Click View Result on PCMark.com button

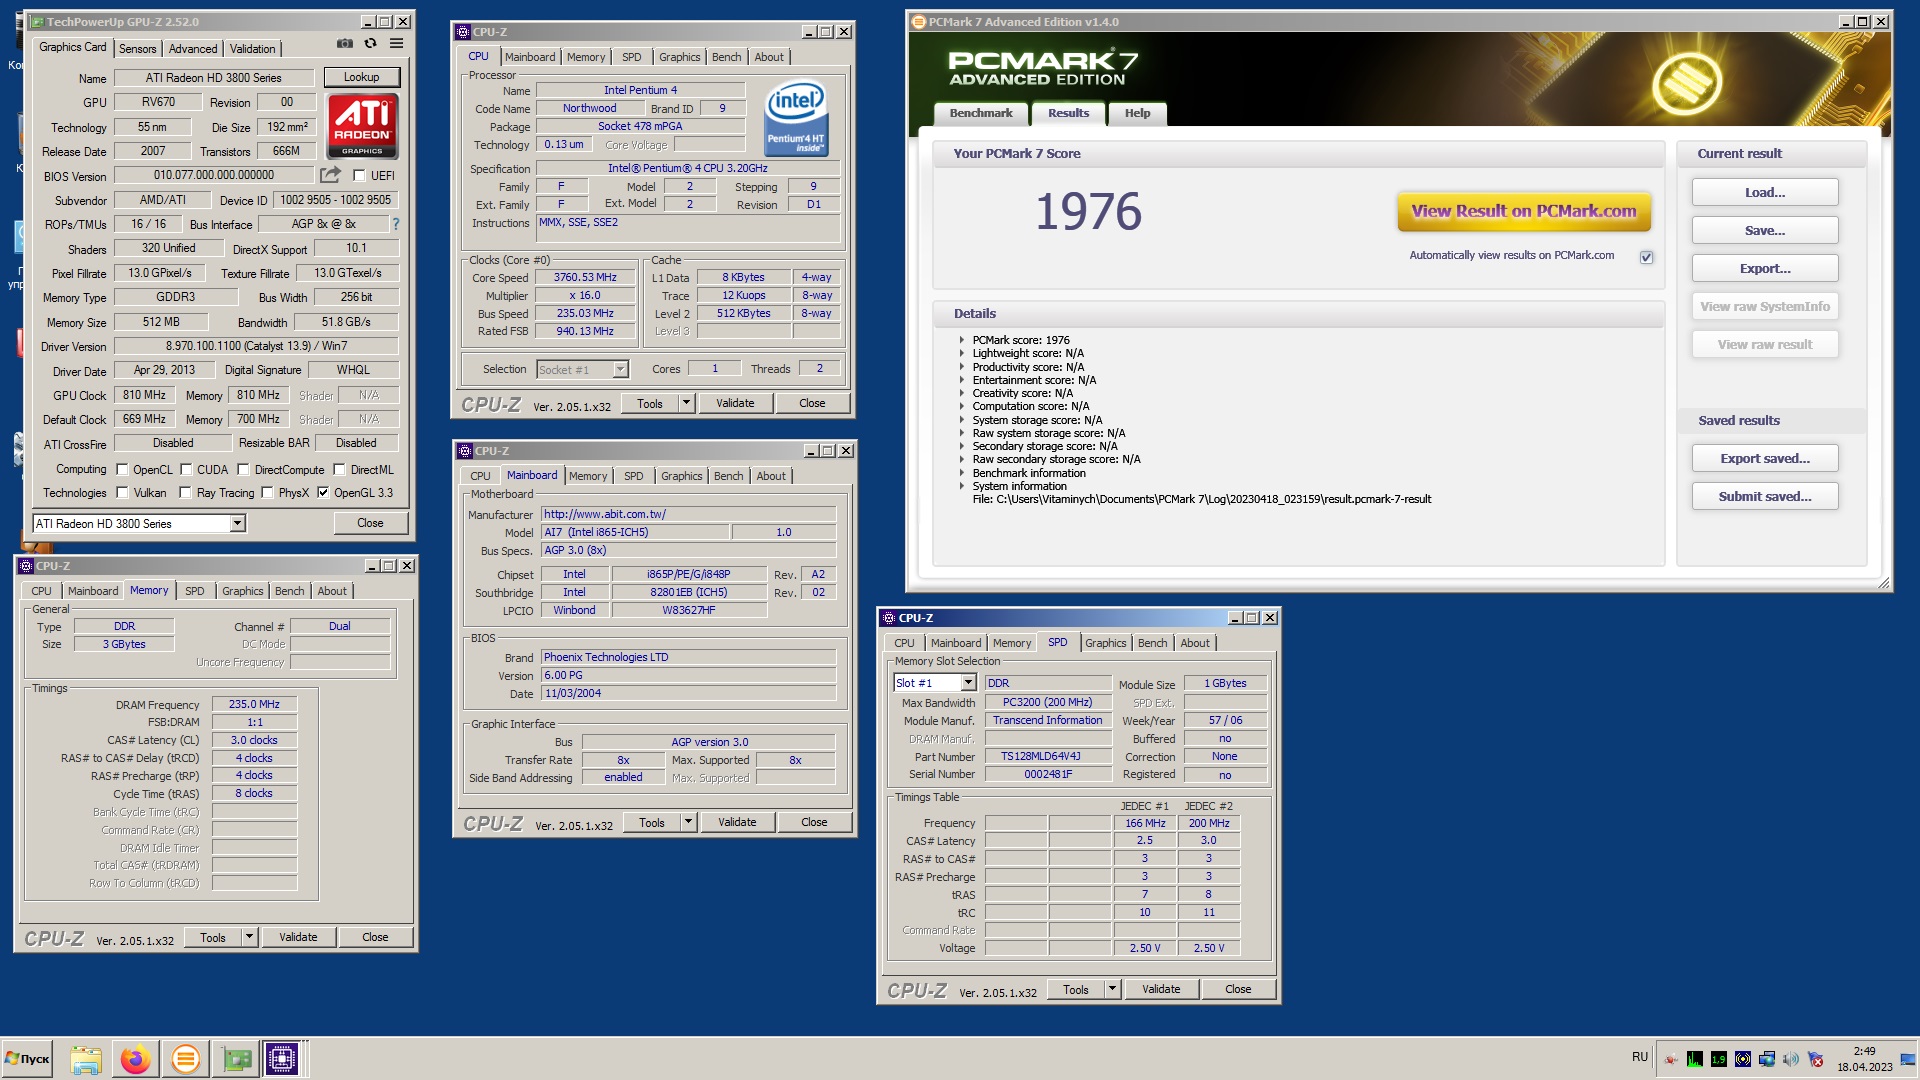pyautogui.click(x=1524, y=211)
